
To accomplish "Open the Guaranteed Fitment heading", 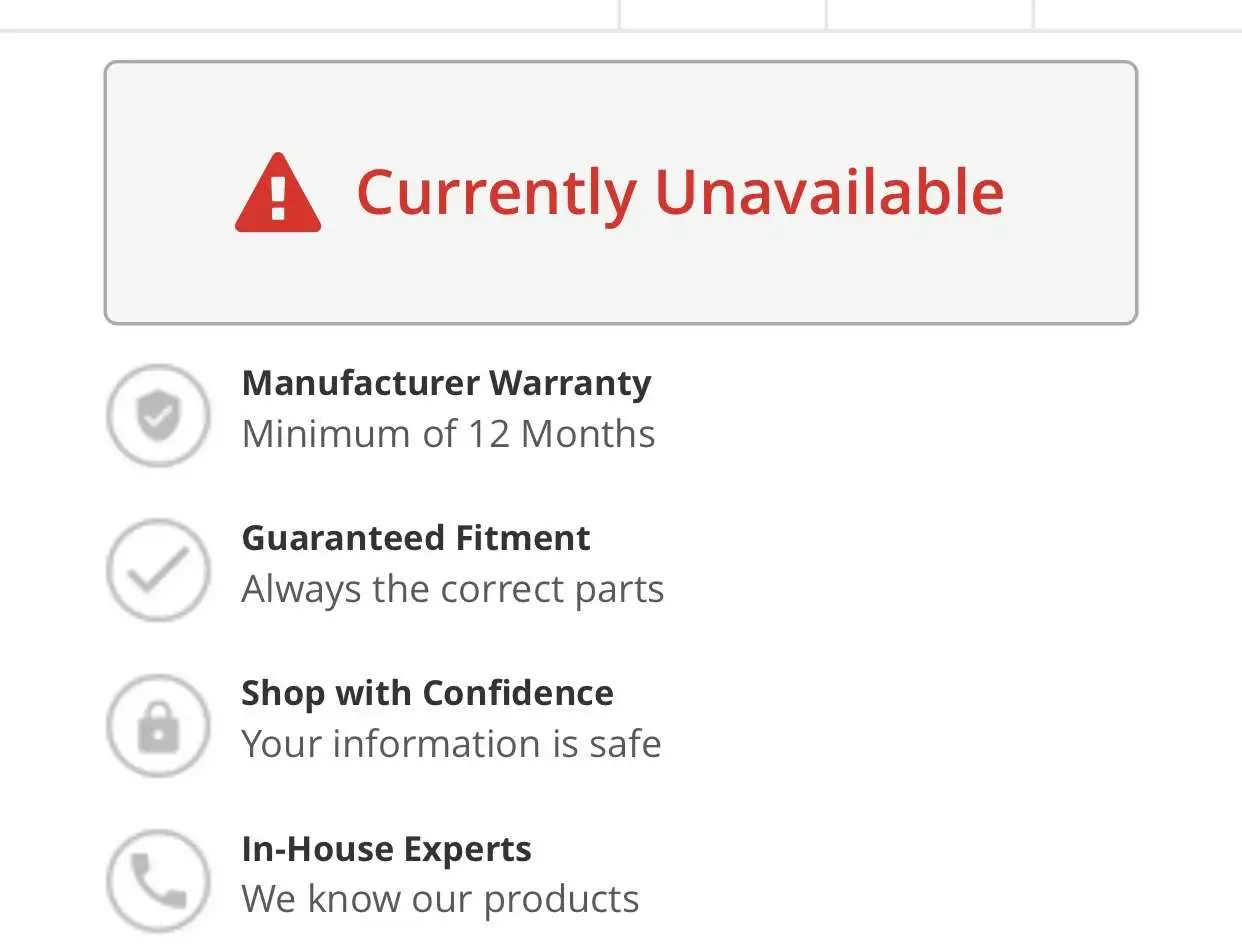I will 416,538.
